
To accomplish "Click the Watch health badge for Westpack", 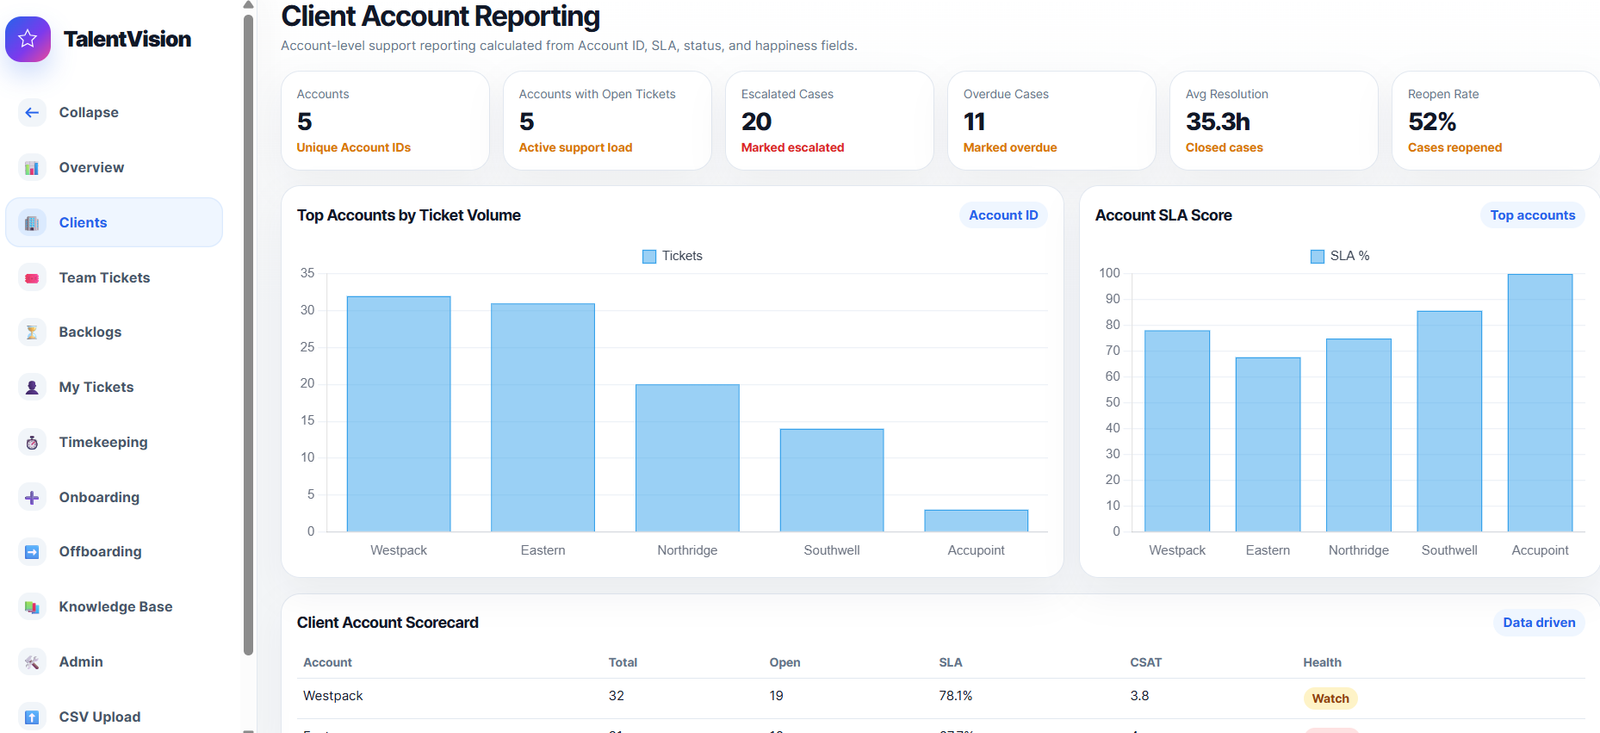I will coord(1330,698).
